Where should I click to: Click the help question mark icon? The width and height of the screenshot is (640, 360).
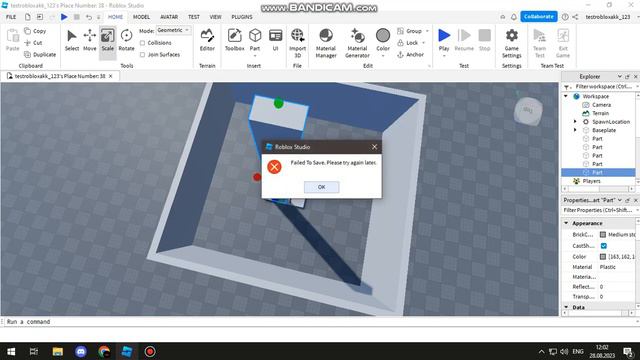tap(565, 17)
